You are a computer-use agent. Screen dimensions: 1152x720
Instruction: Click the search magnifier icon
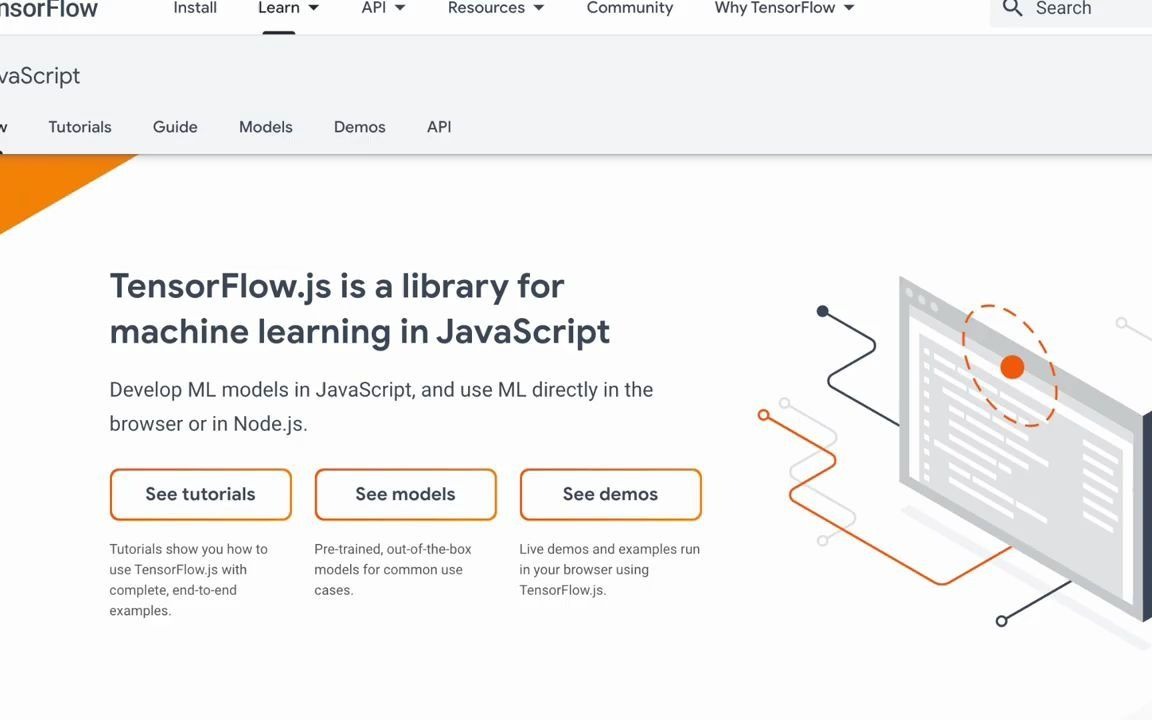pos(1012,9)
